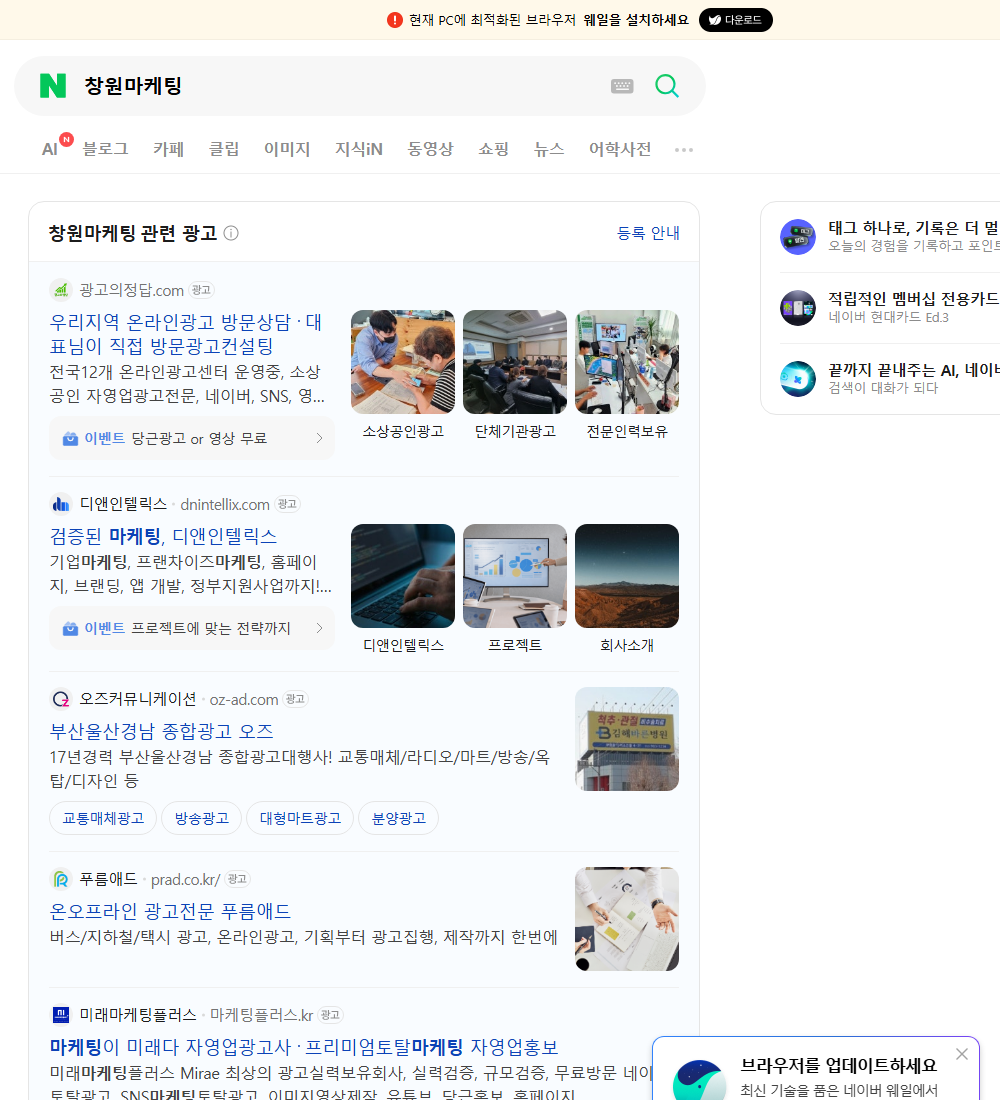Open the 전문인력보유 thumbnail
The width and height of the screenshot is (1000, 1100).
(x=627, y=362)
